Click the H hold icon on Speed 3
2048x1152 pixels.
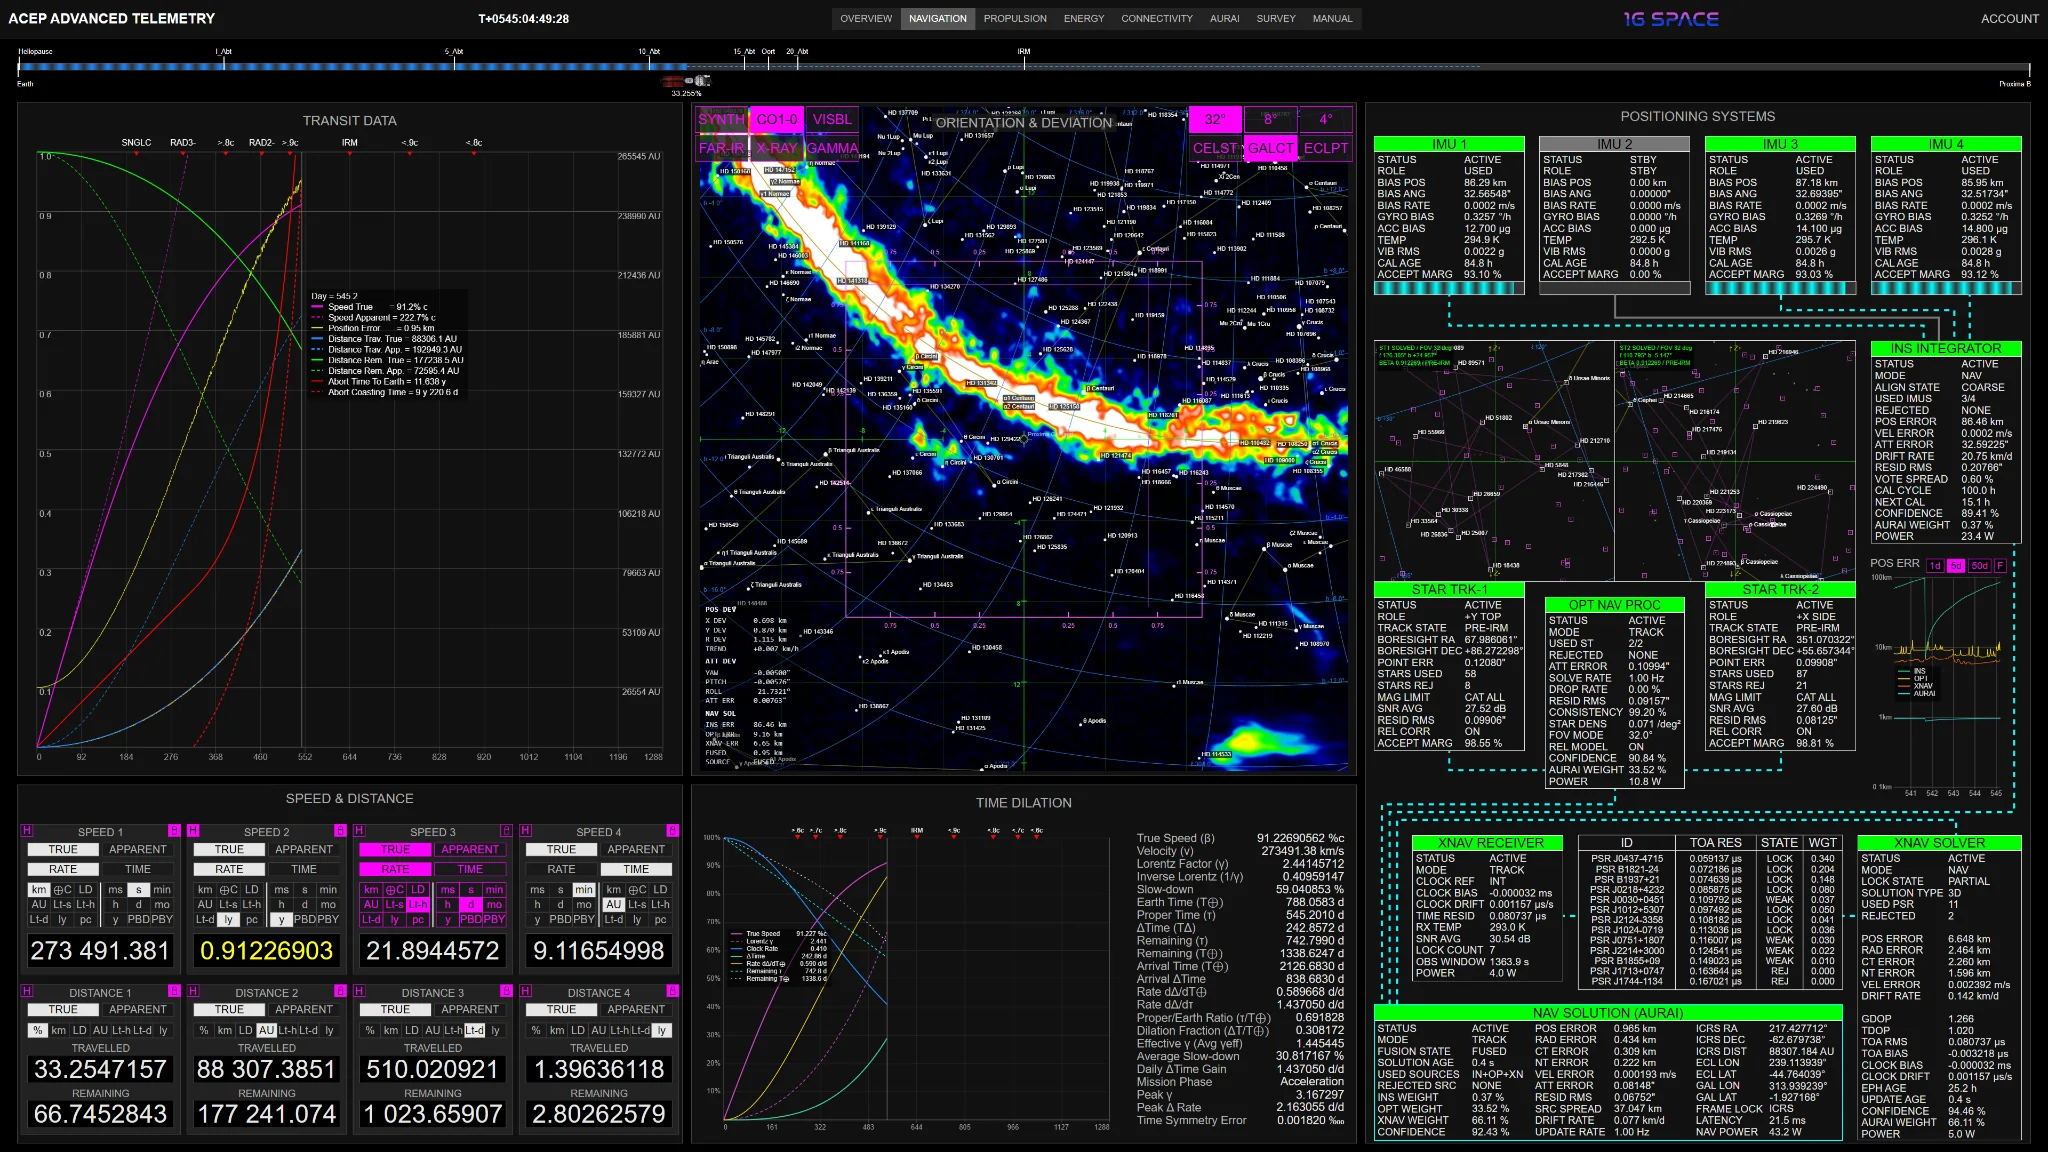[x=359, y=831]
